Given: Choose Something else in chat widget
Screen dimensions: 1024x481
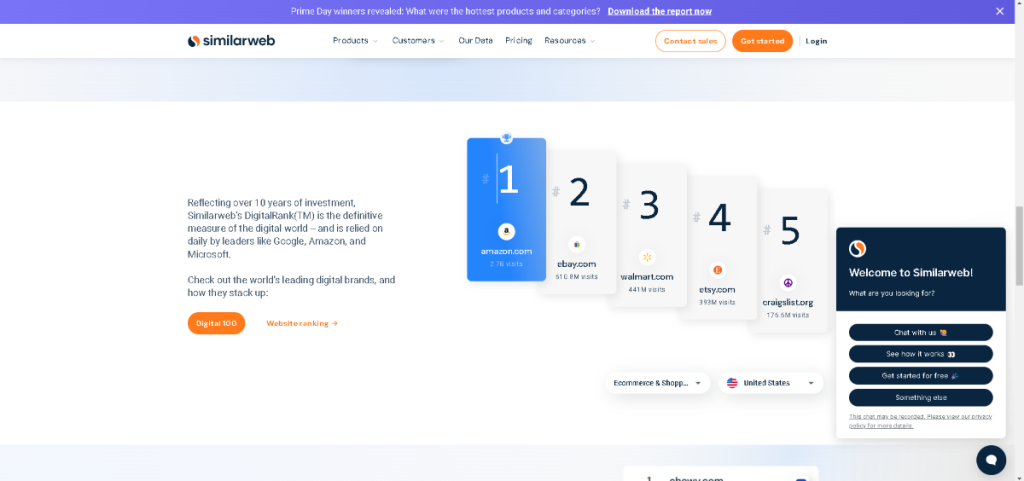Looking at the screenshot, I should (x=921, y=397).
